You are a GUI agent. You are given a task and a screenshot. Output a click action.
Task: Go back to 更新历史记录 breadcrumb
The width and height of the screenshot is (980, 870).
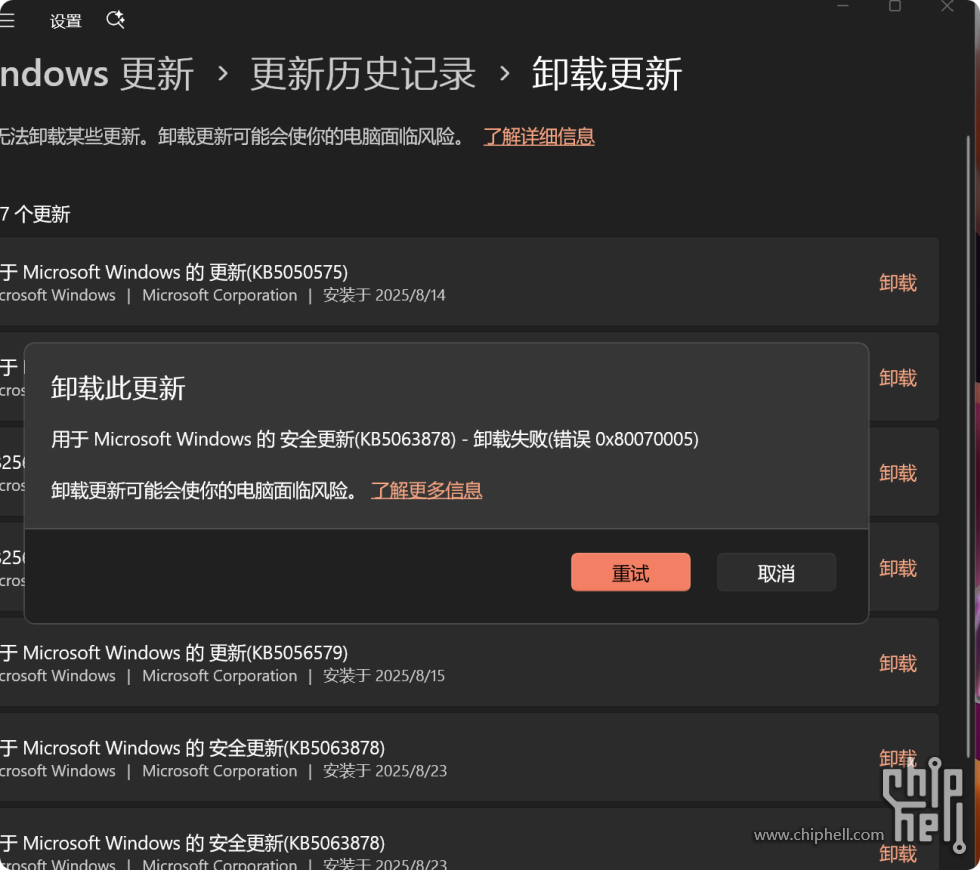(x=363, y=74)
